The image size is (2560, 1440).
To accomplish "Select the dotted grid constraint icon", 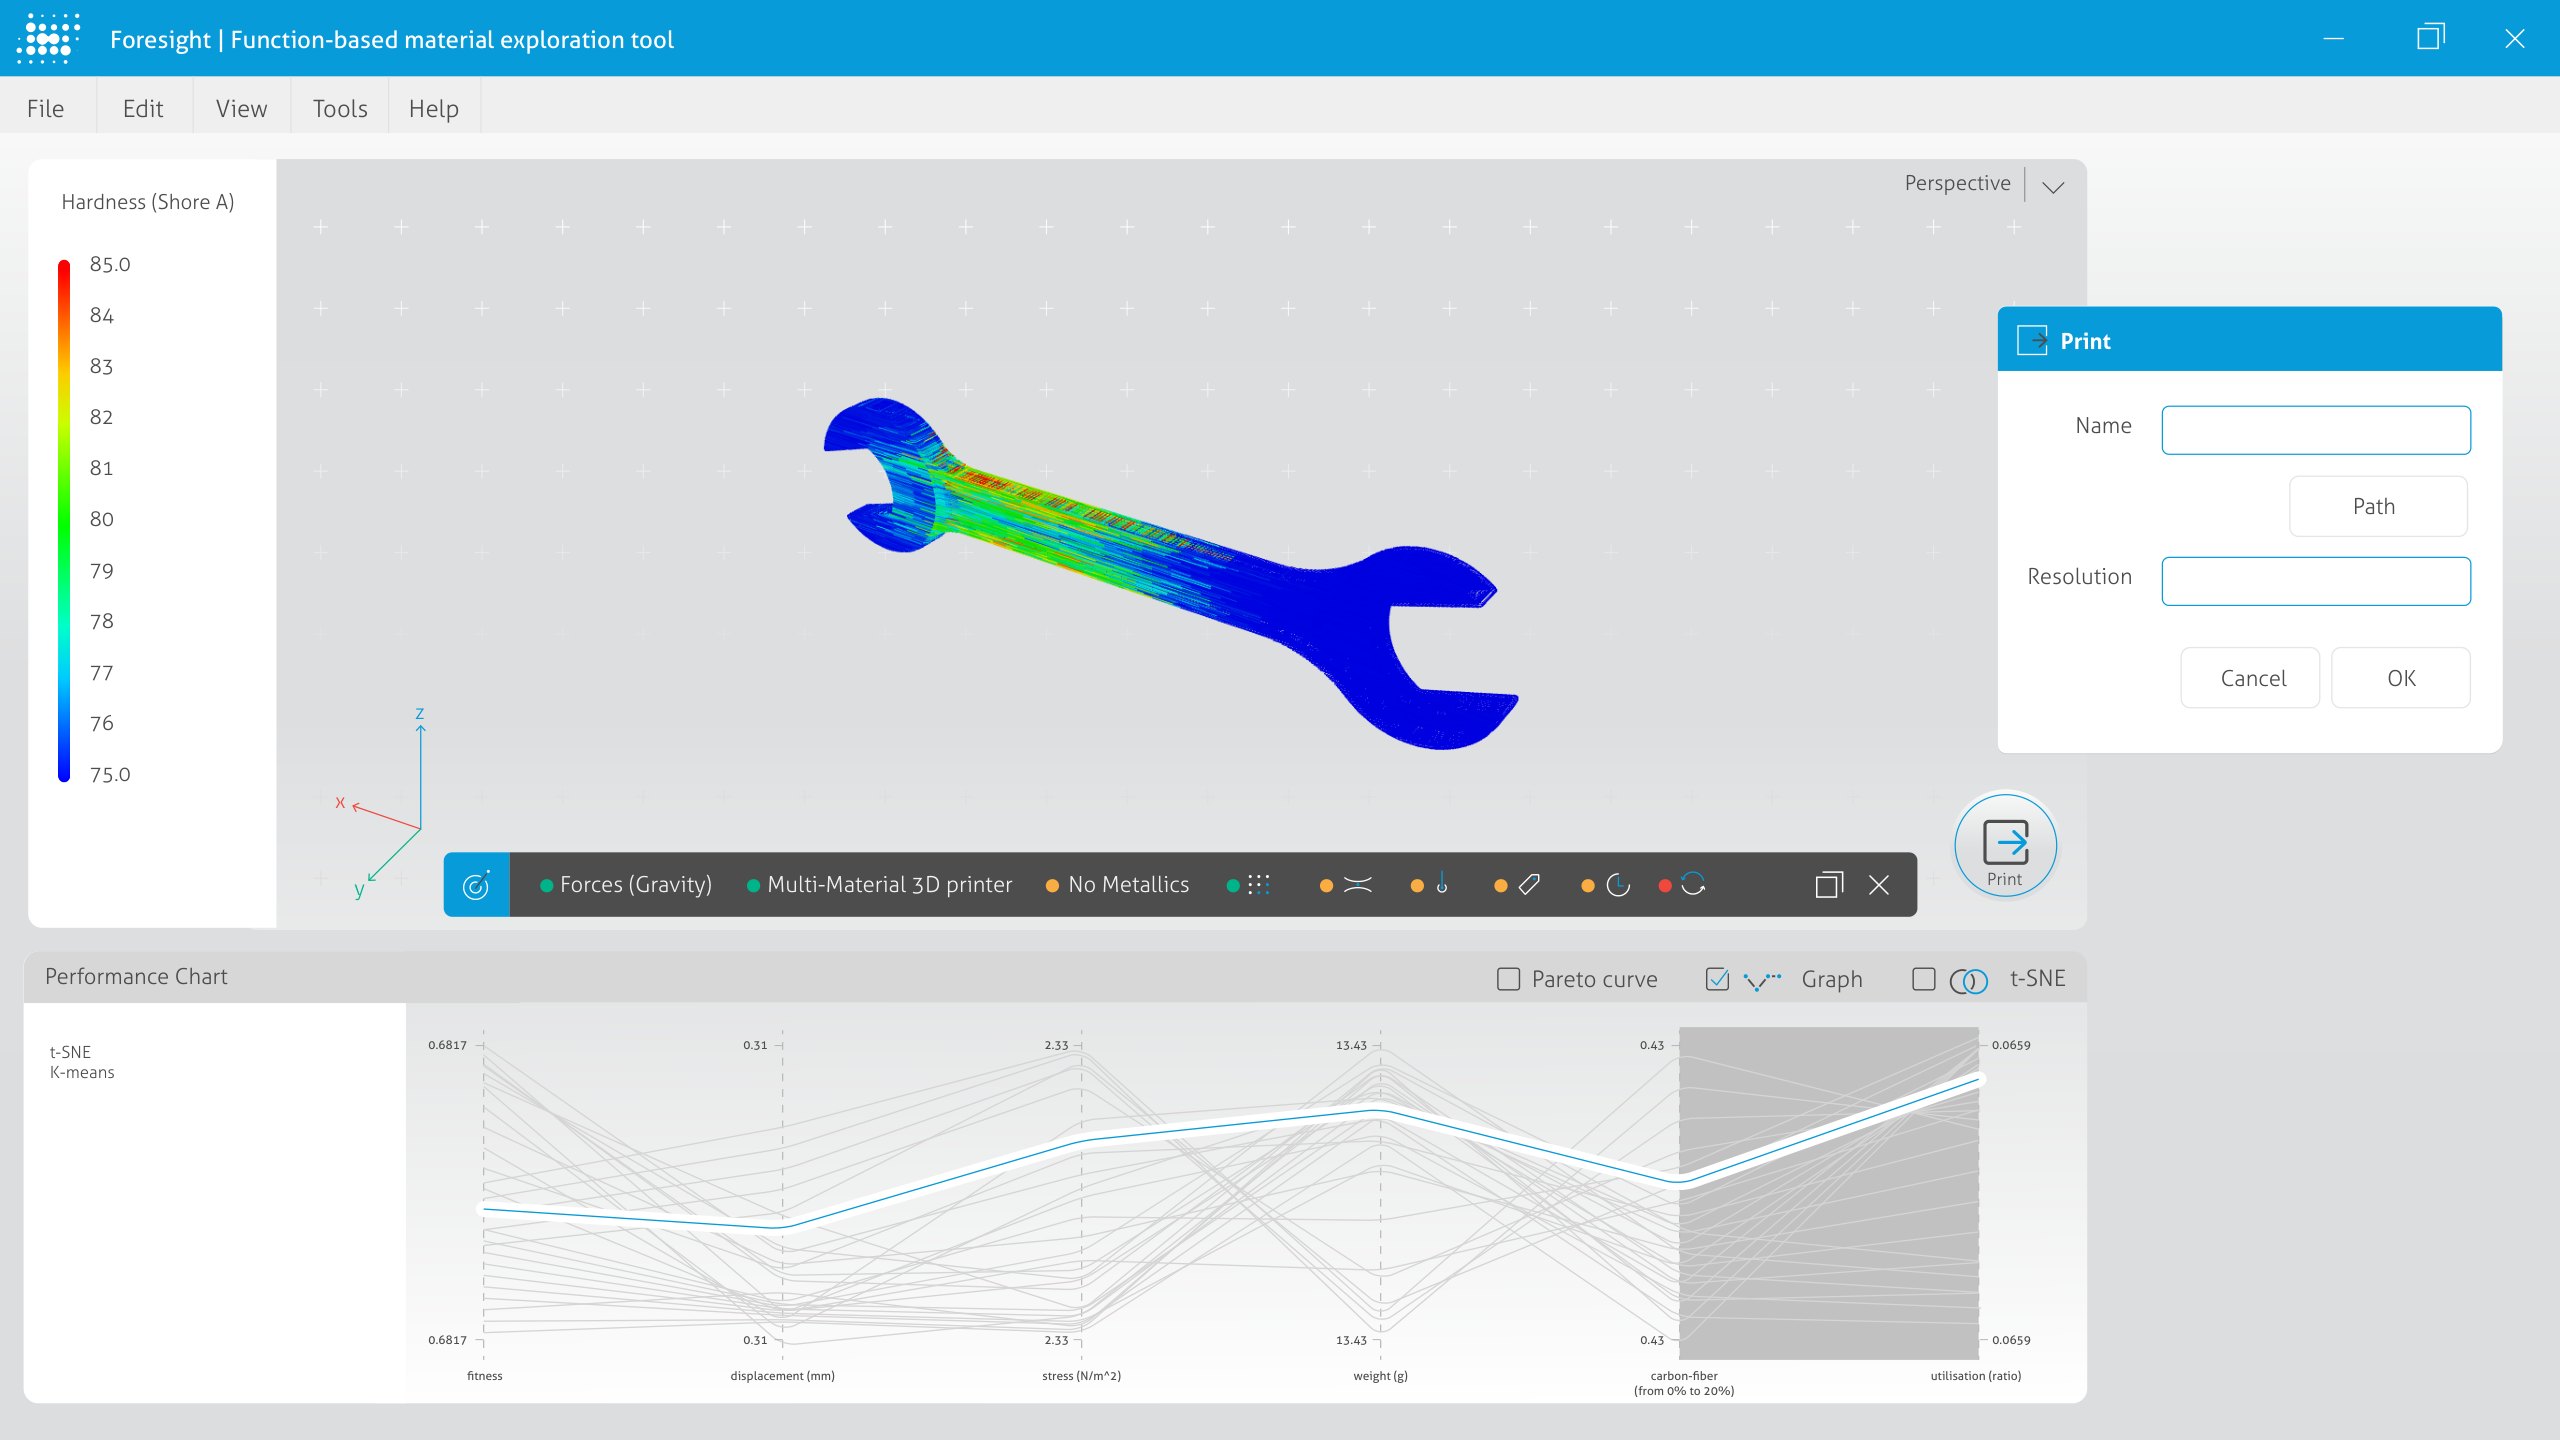I will pos(1259,885).
